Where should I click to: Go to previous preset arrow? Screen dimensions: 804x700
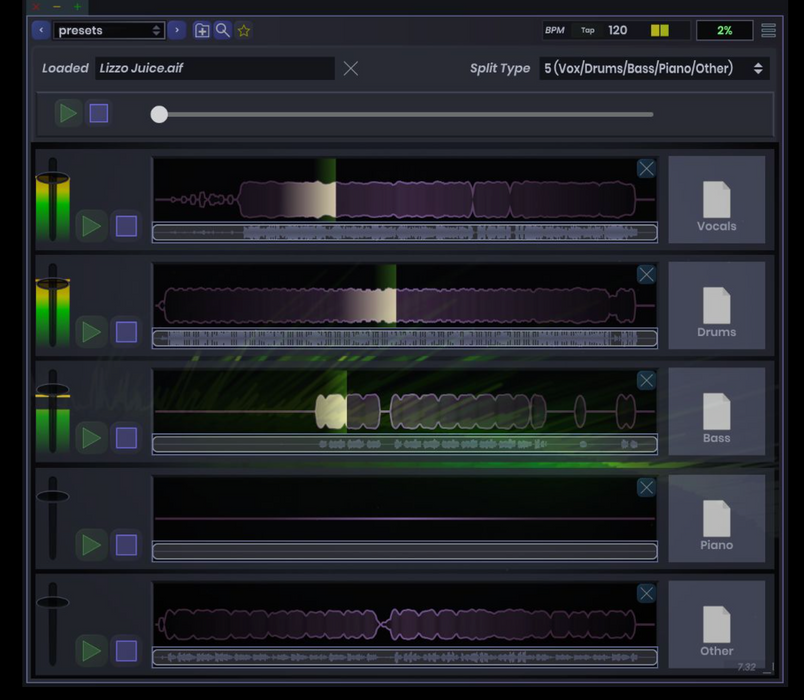click(41, 30)
